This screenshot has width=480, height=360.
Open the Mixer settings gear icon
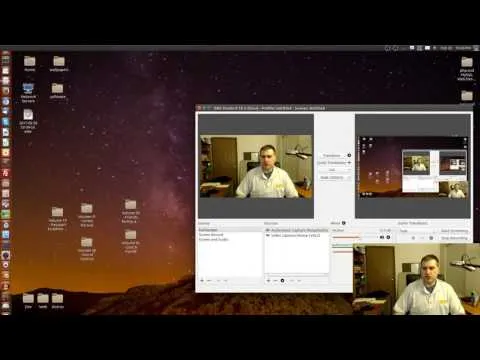point(344,223)
